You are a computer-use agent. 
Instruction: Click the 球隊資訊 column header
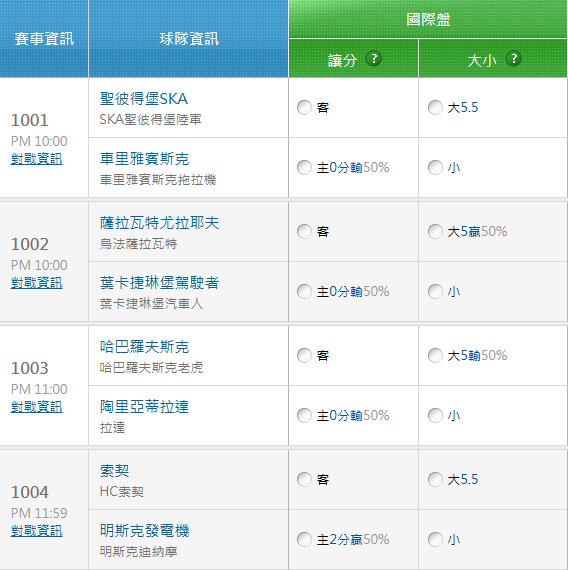pos(189,39)
